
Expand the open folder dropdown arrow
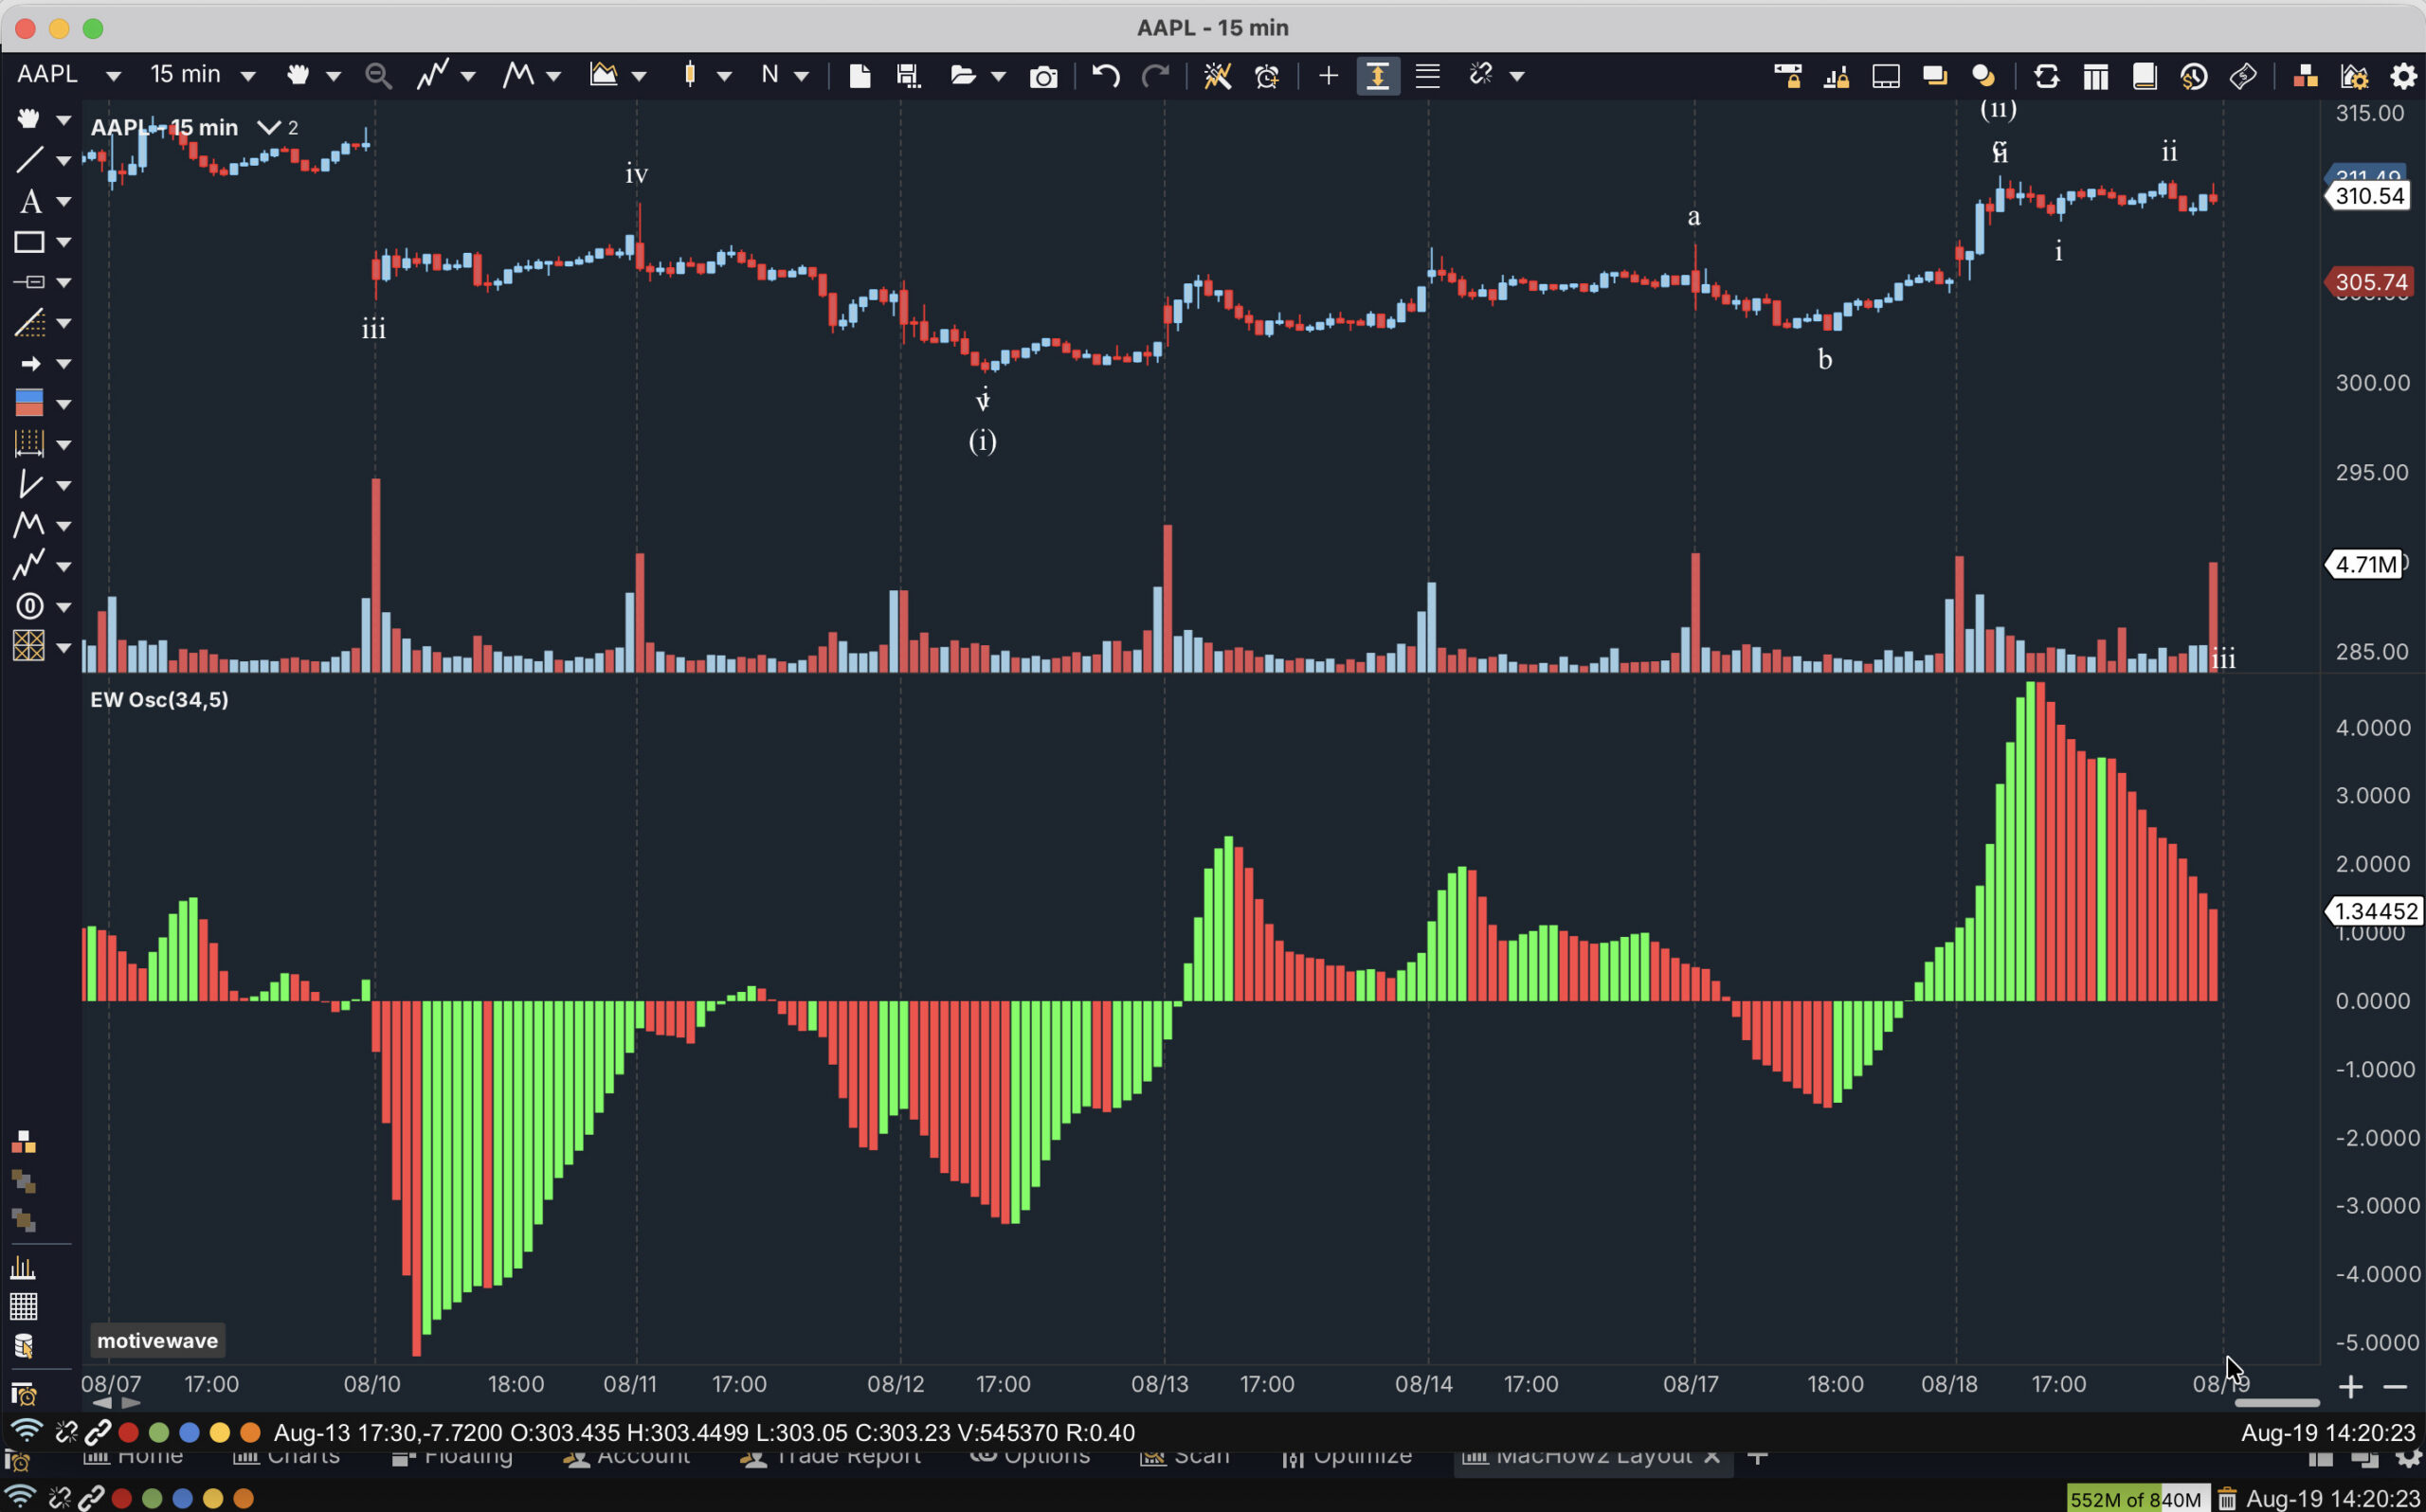click(x=998, y=77)
